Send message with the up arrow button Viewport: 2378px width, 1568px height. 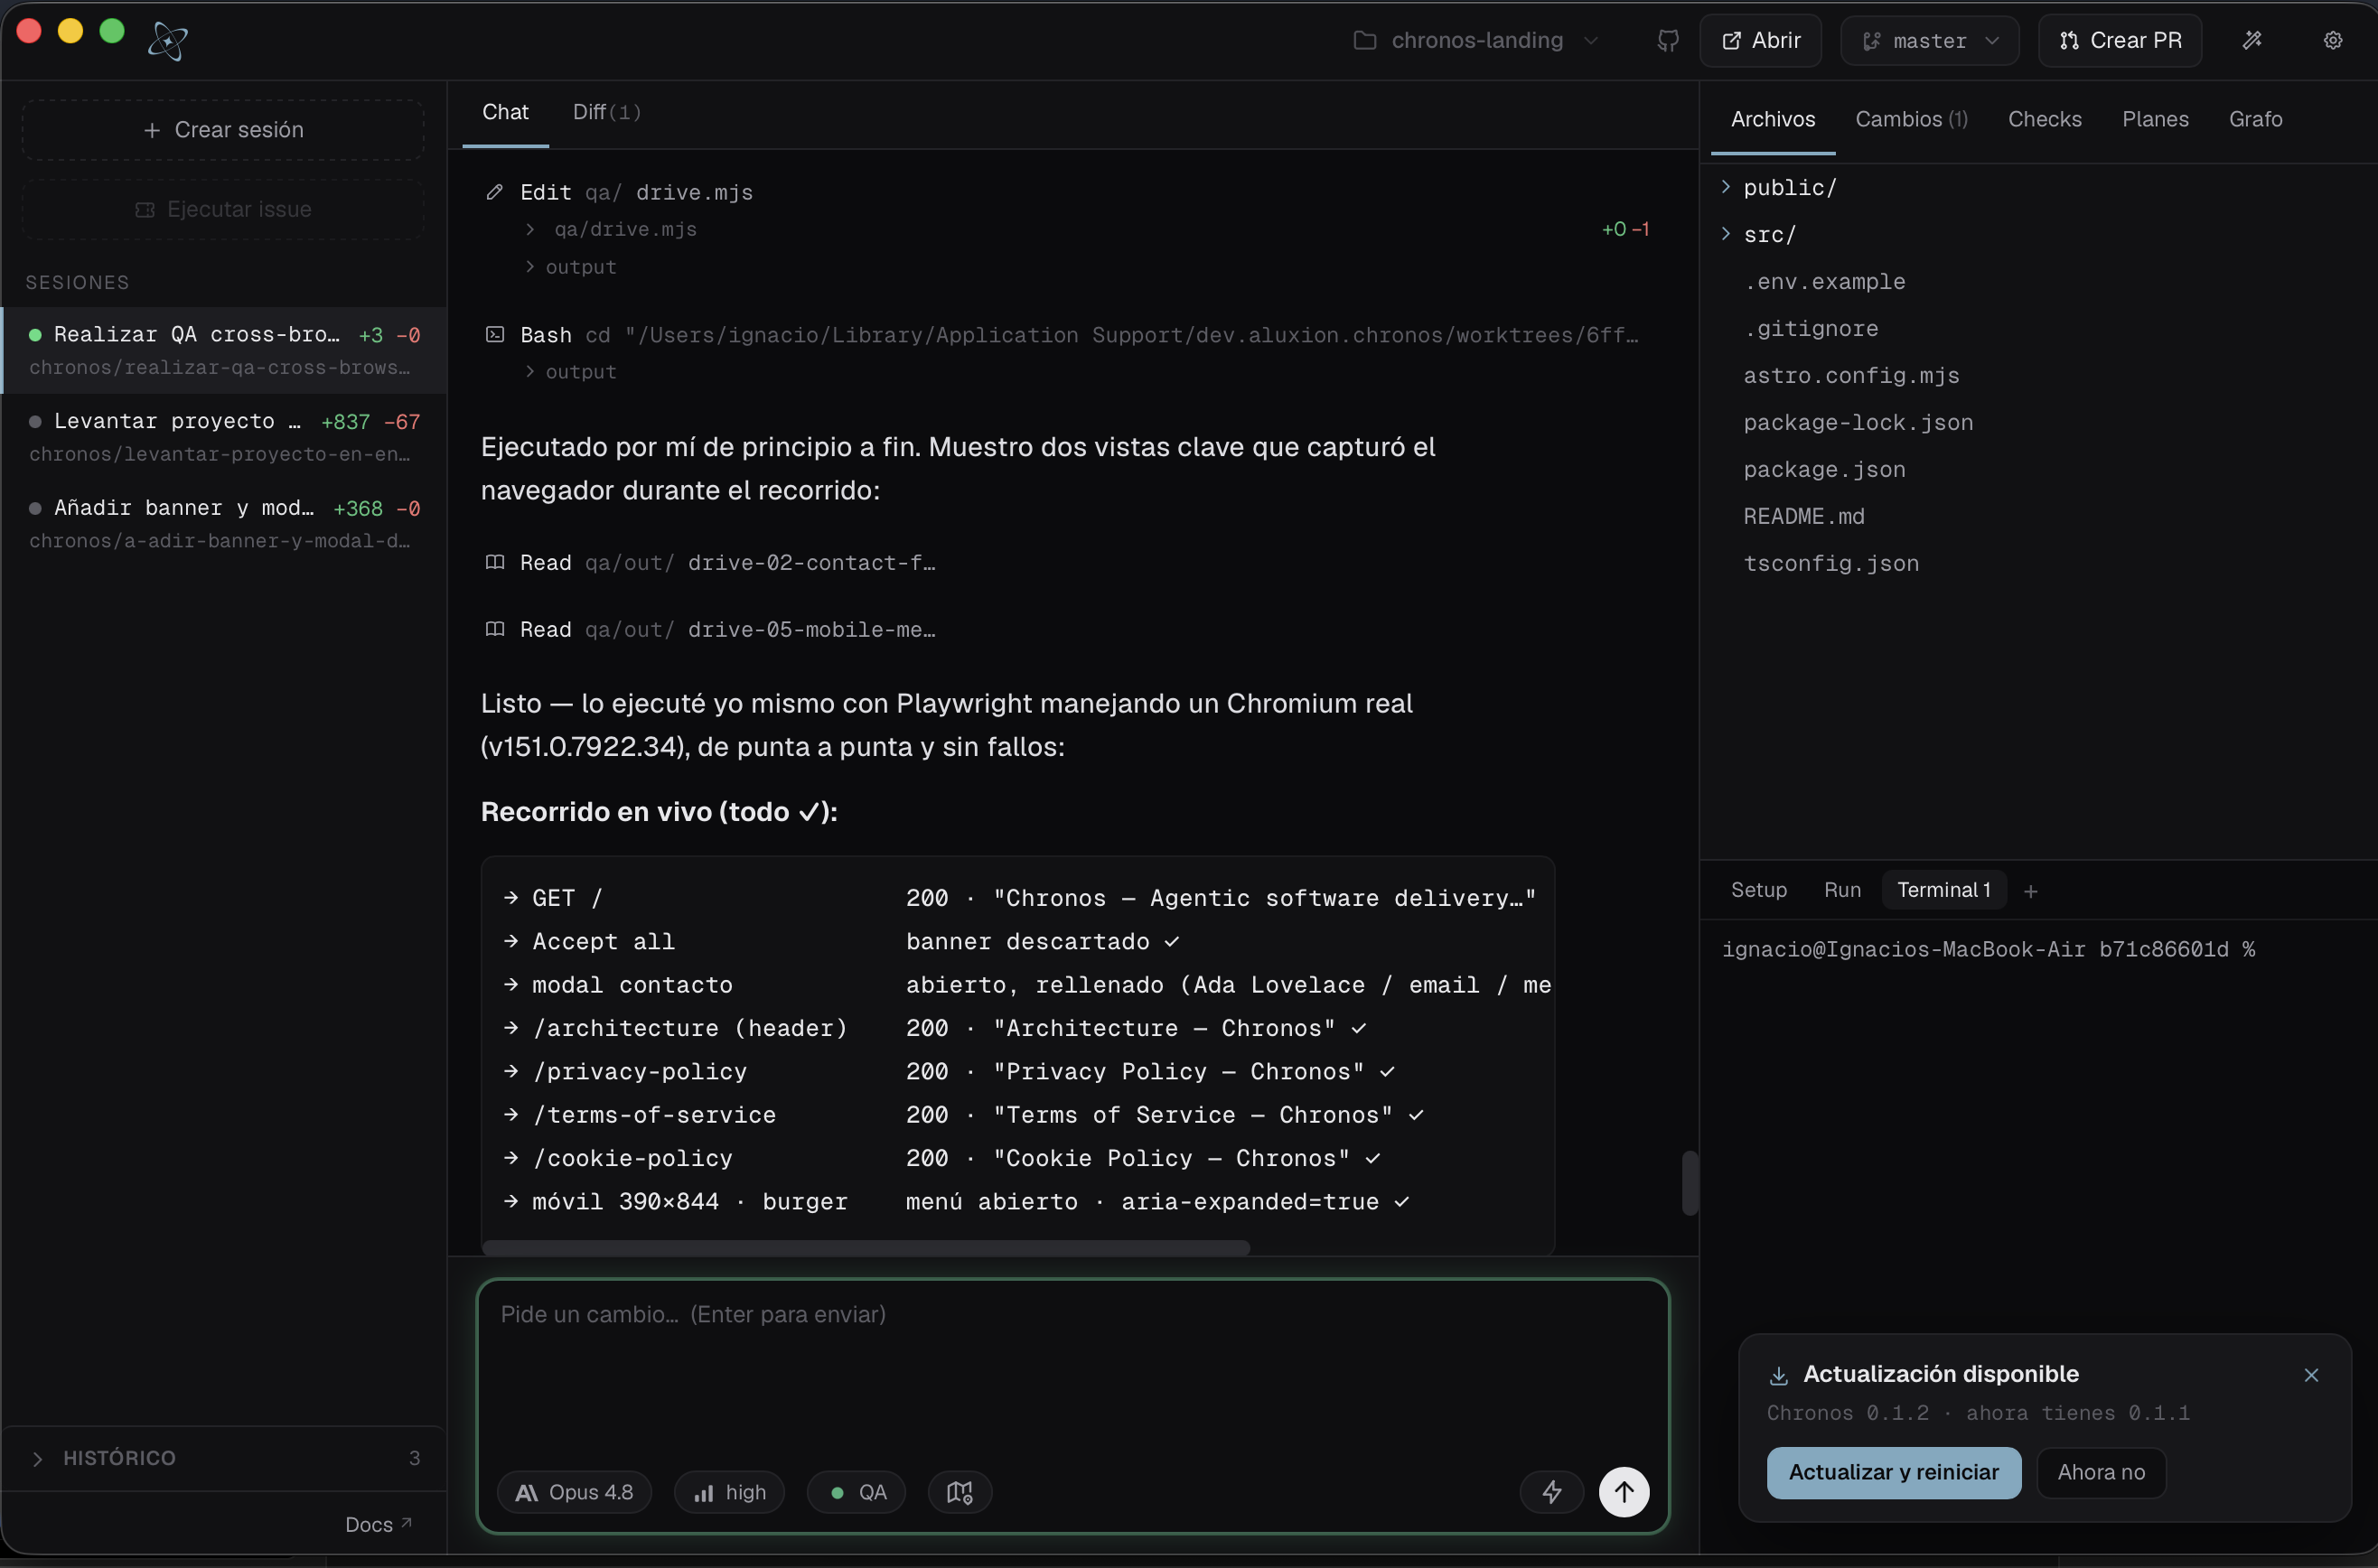tap(1624, 1492)
